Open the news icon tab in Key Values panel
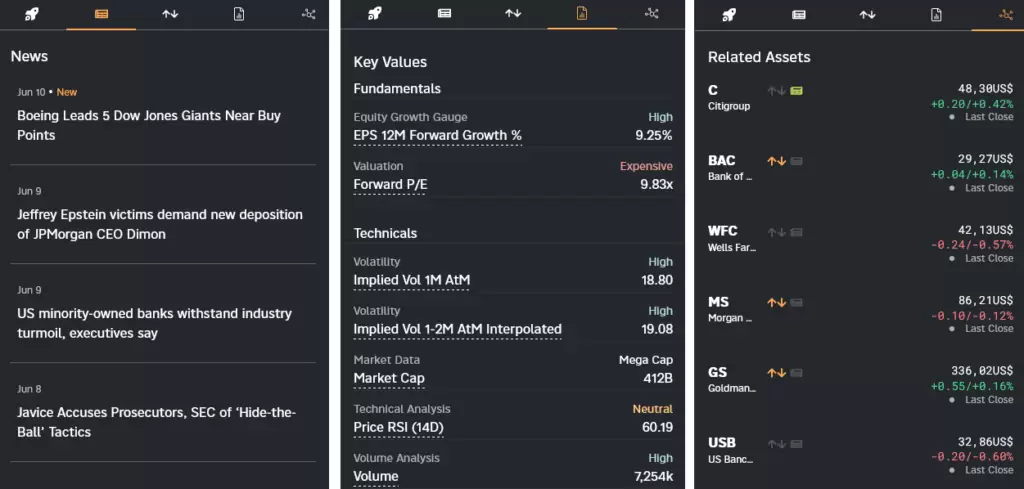This screenshot has height=489, width=1024. [444, 14]
